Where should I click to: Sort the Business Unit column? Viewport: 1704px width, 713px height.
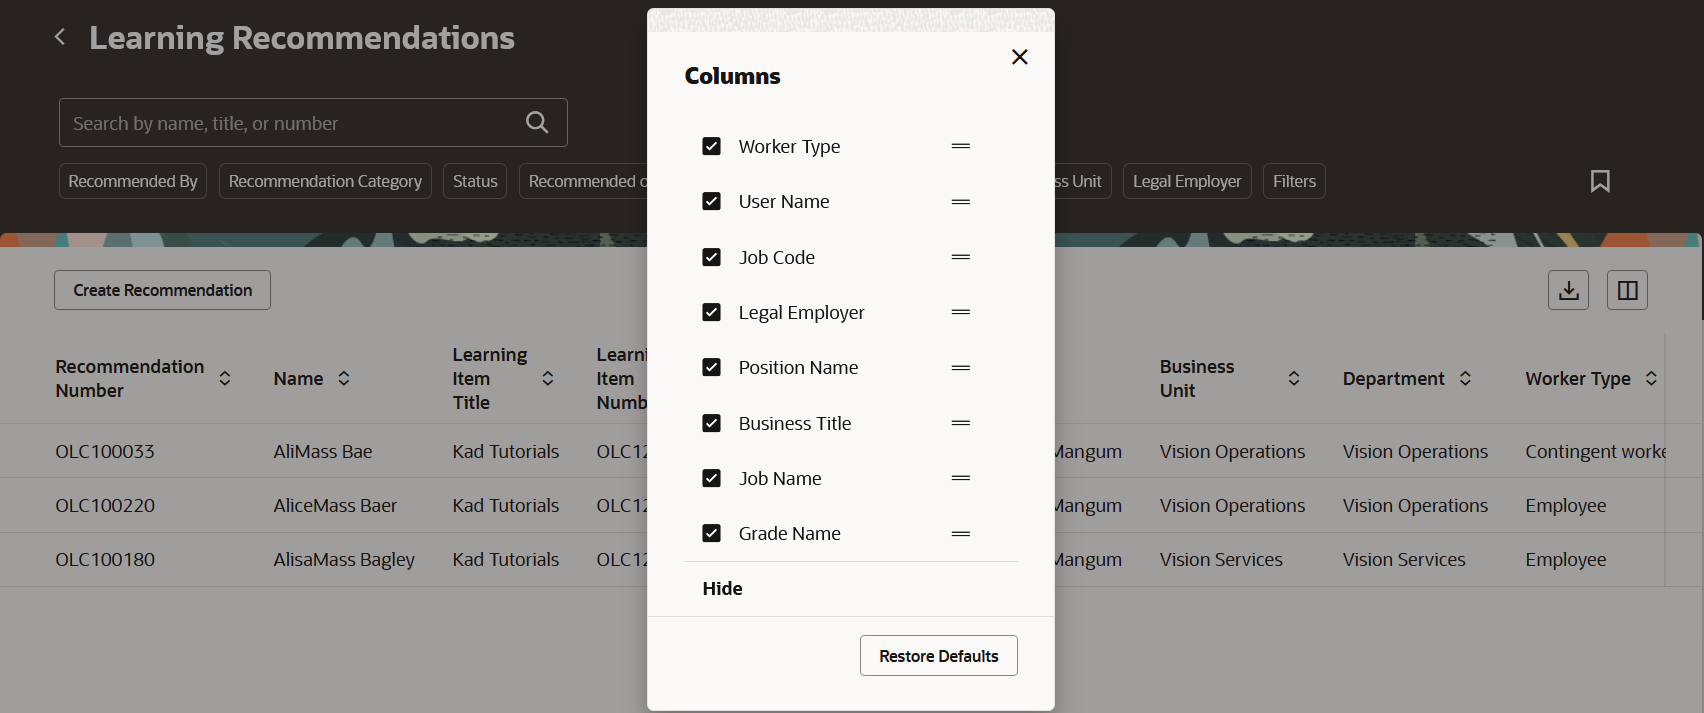[x=1293, y=378]
